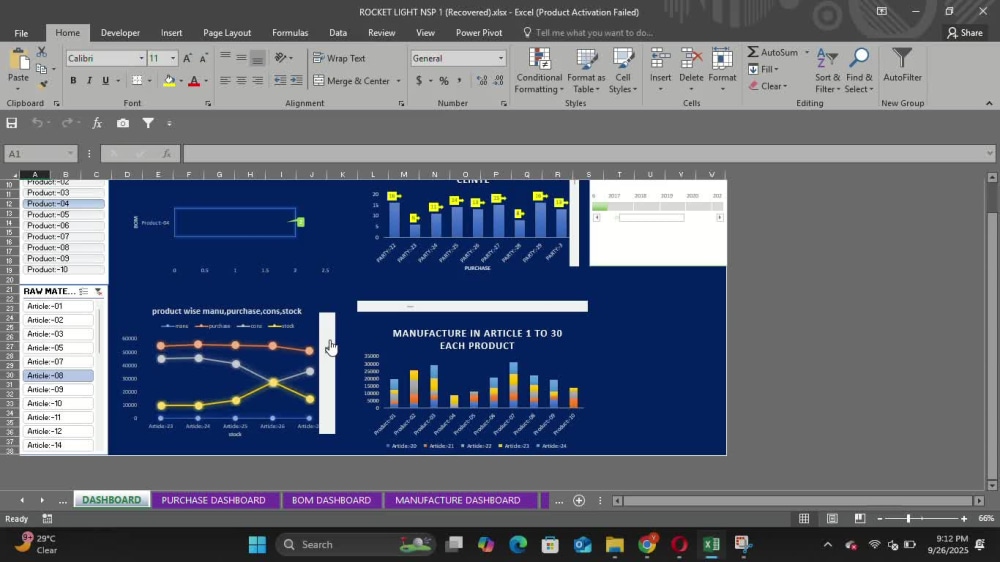Viewport: 1000px width, 562px height.
Task: Expand the Name Box A1 dropdown arrow
Action: point(70,154)
